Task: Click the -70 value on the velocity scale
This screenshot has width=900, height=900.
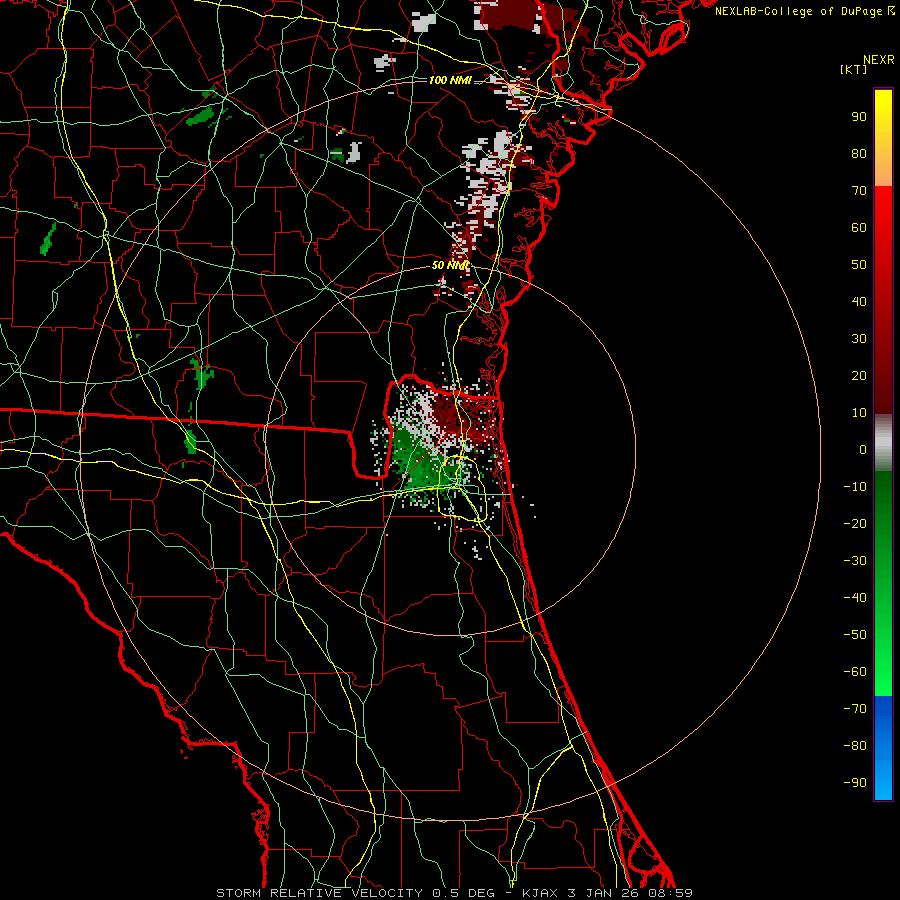Action: click(855, 709)
